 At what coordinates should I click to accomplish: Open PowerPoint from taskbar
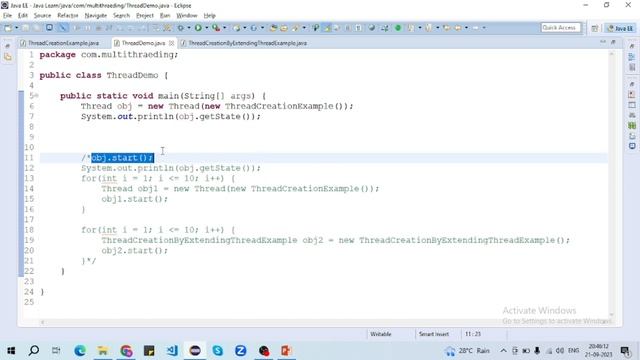click(x=286, y=351)
